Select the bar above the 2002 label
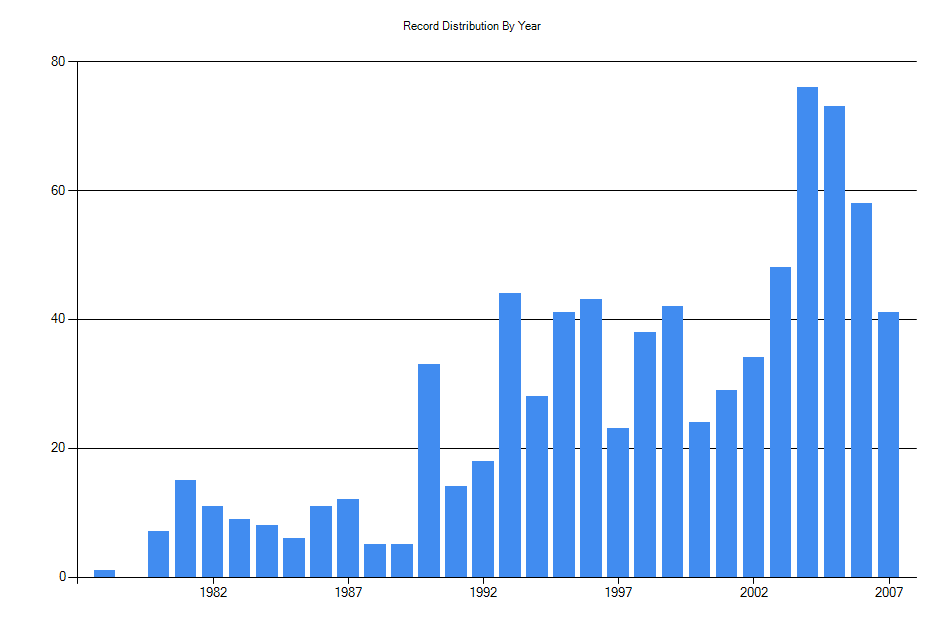 click(753, 467)
